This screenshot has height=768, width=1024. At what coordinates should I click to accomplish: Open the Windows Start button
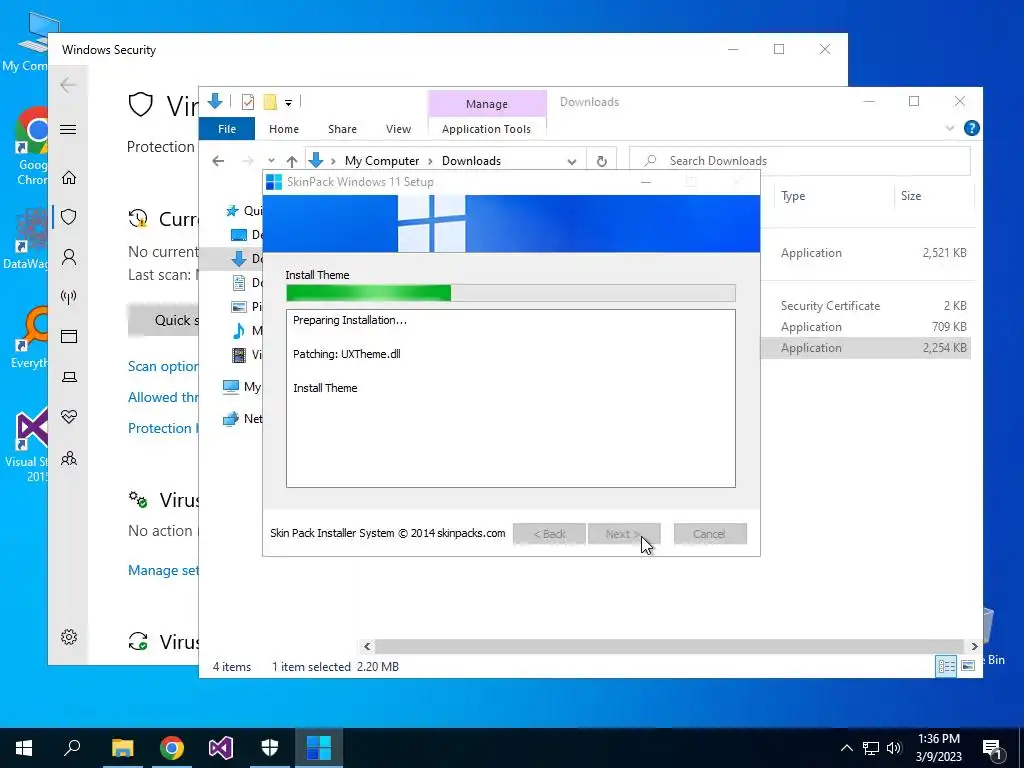click(24, 748)
